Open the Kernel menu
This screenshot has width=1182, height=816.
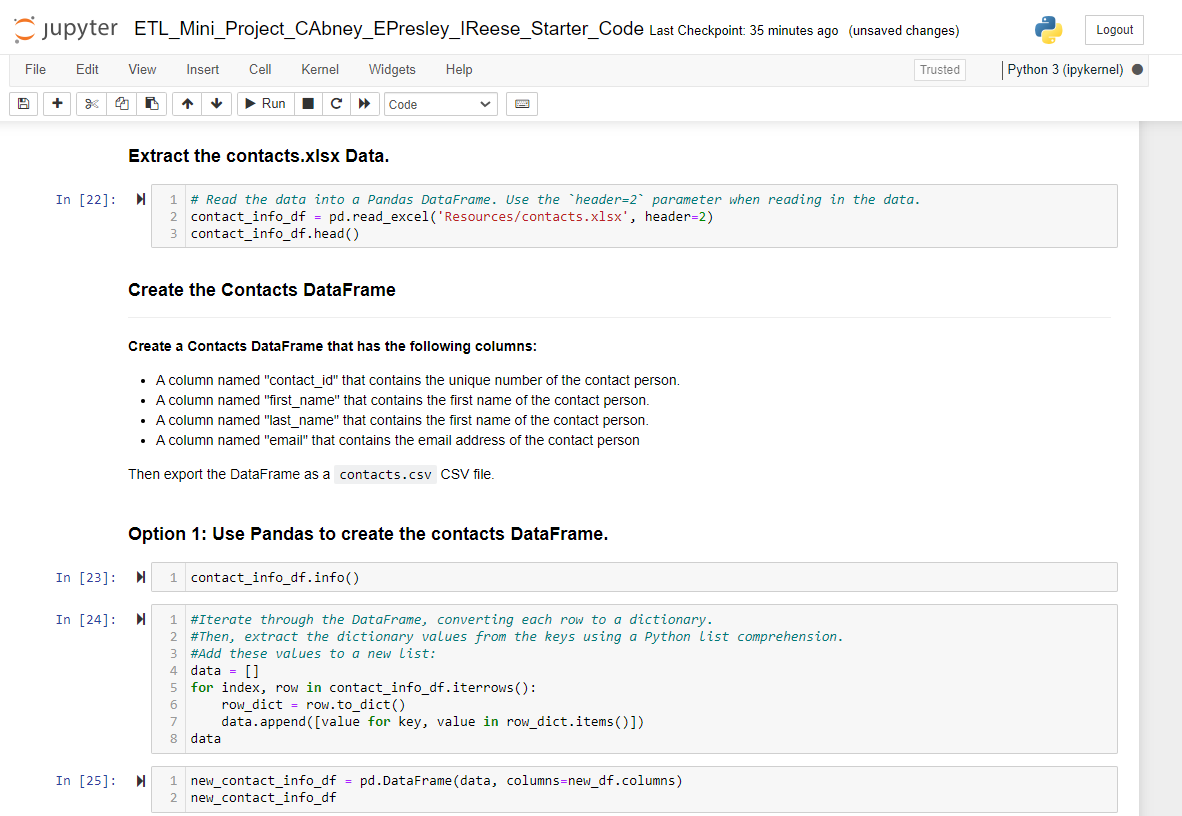click(x=319, y=69)
